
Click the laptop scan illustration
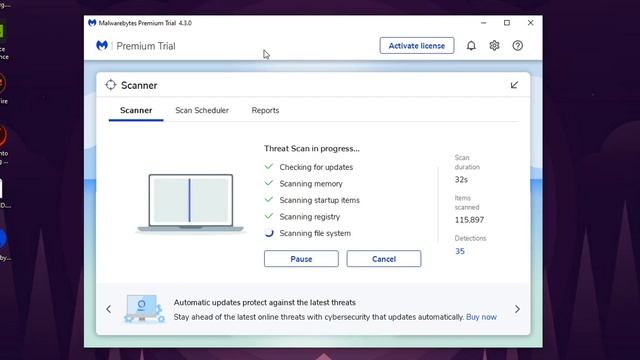click(191, 203)
